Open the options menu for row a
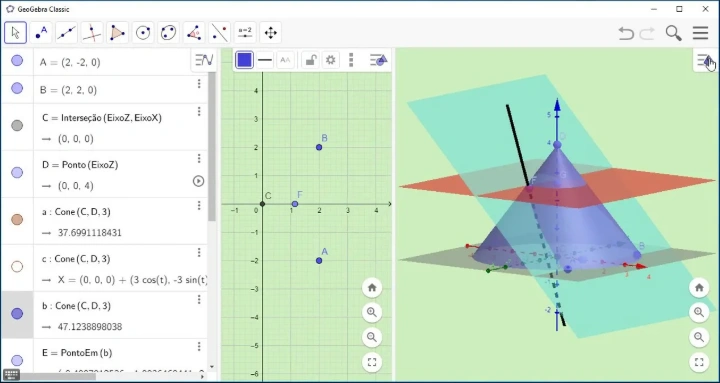The height and width of the screenshot is (383, 720). (x=199, y=205)
